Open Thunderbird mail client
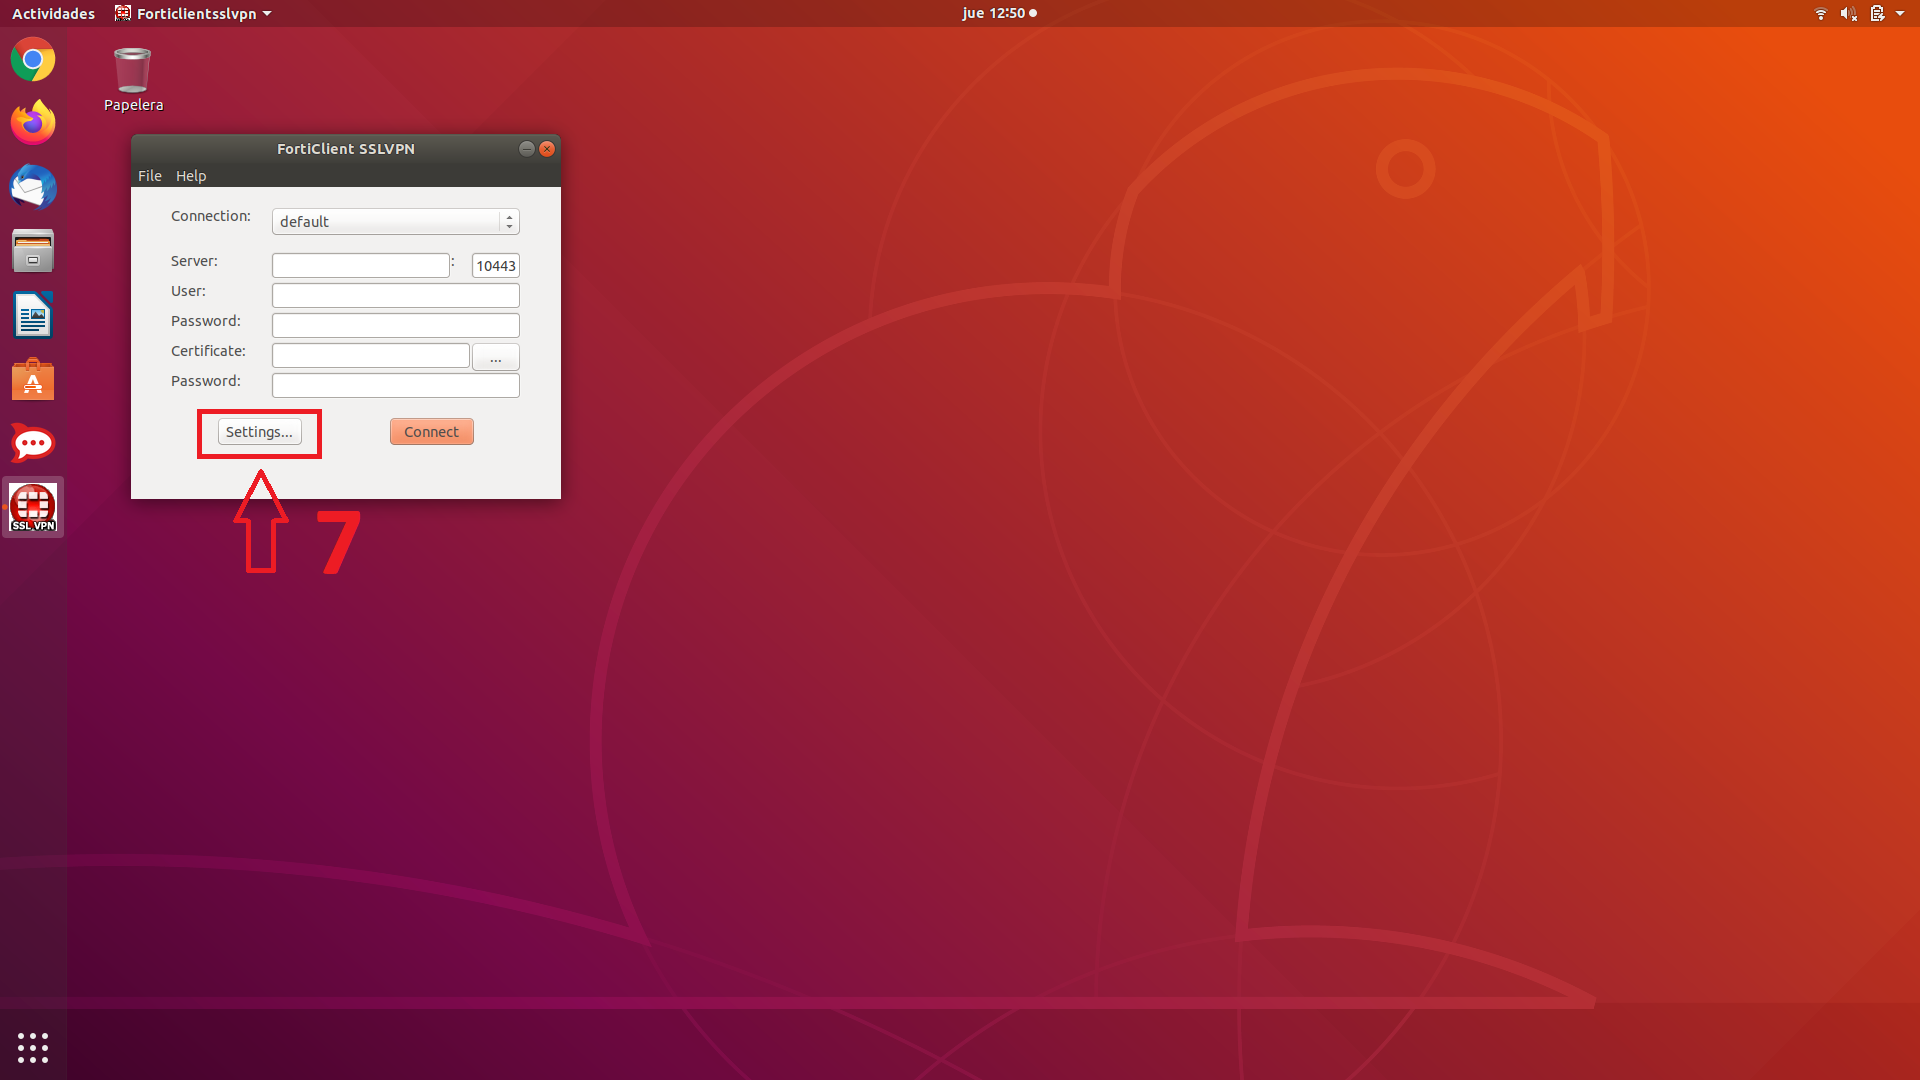 pyautogui.click(x=33, y=187)
